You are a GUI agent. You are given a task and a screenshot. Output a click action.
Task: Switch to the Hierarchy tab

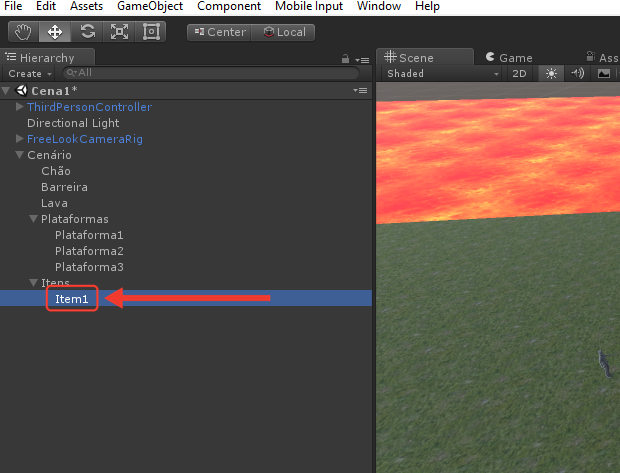[47, 57]
